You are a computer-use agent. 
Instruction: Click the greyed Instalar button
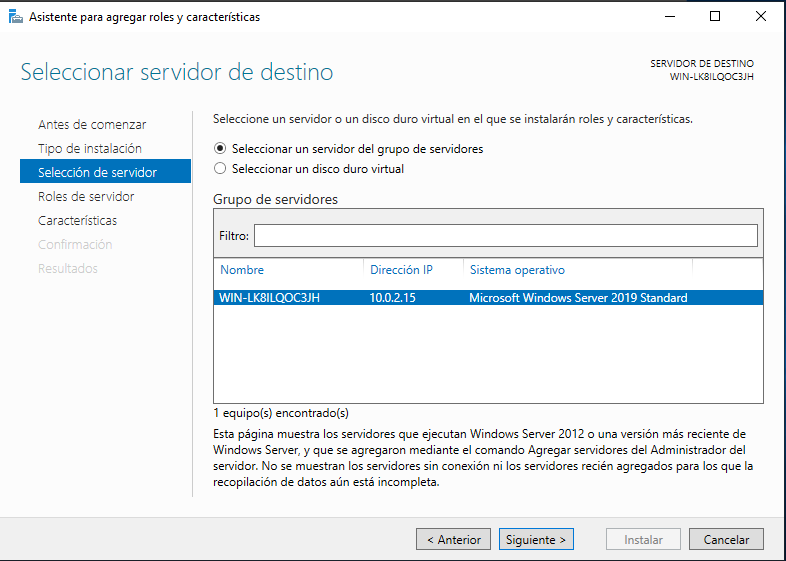tap(643, 539)
